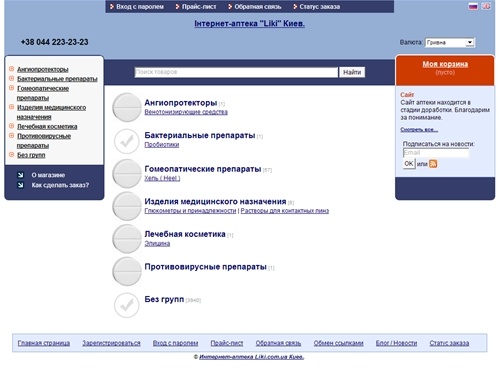
Task: Open Прайс-лист in top menu
Action: pos(199,7)
